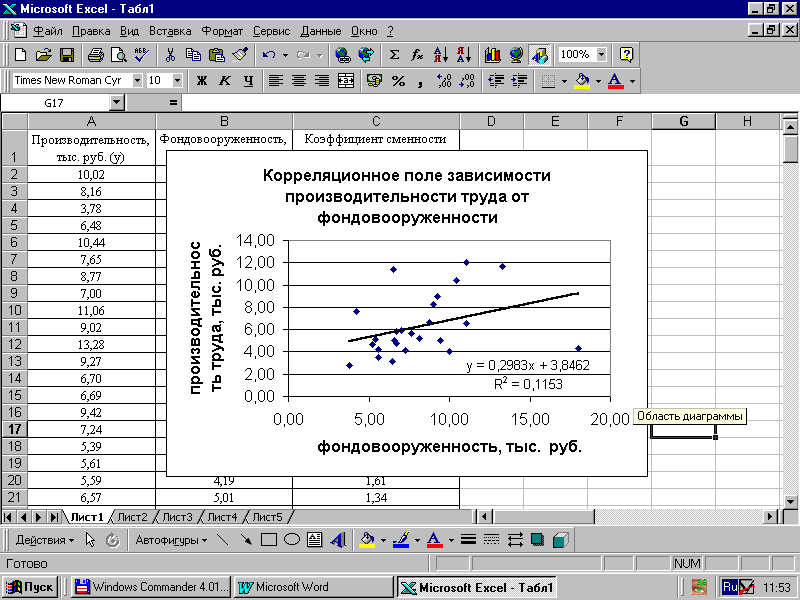Copy selection with the Copy icon
800x600 pixels.
[x=193, y=55]
